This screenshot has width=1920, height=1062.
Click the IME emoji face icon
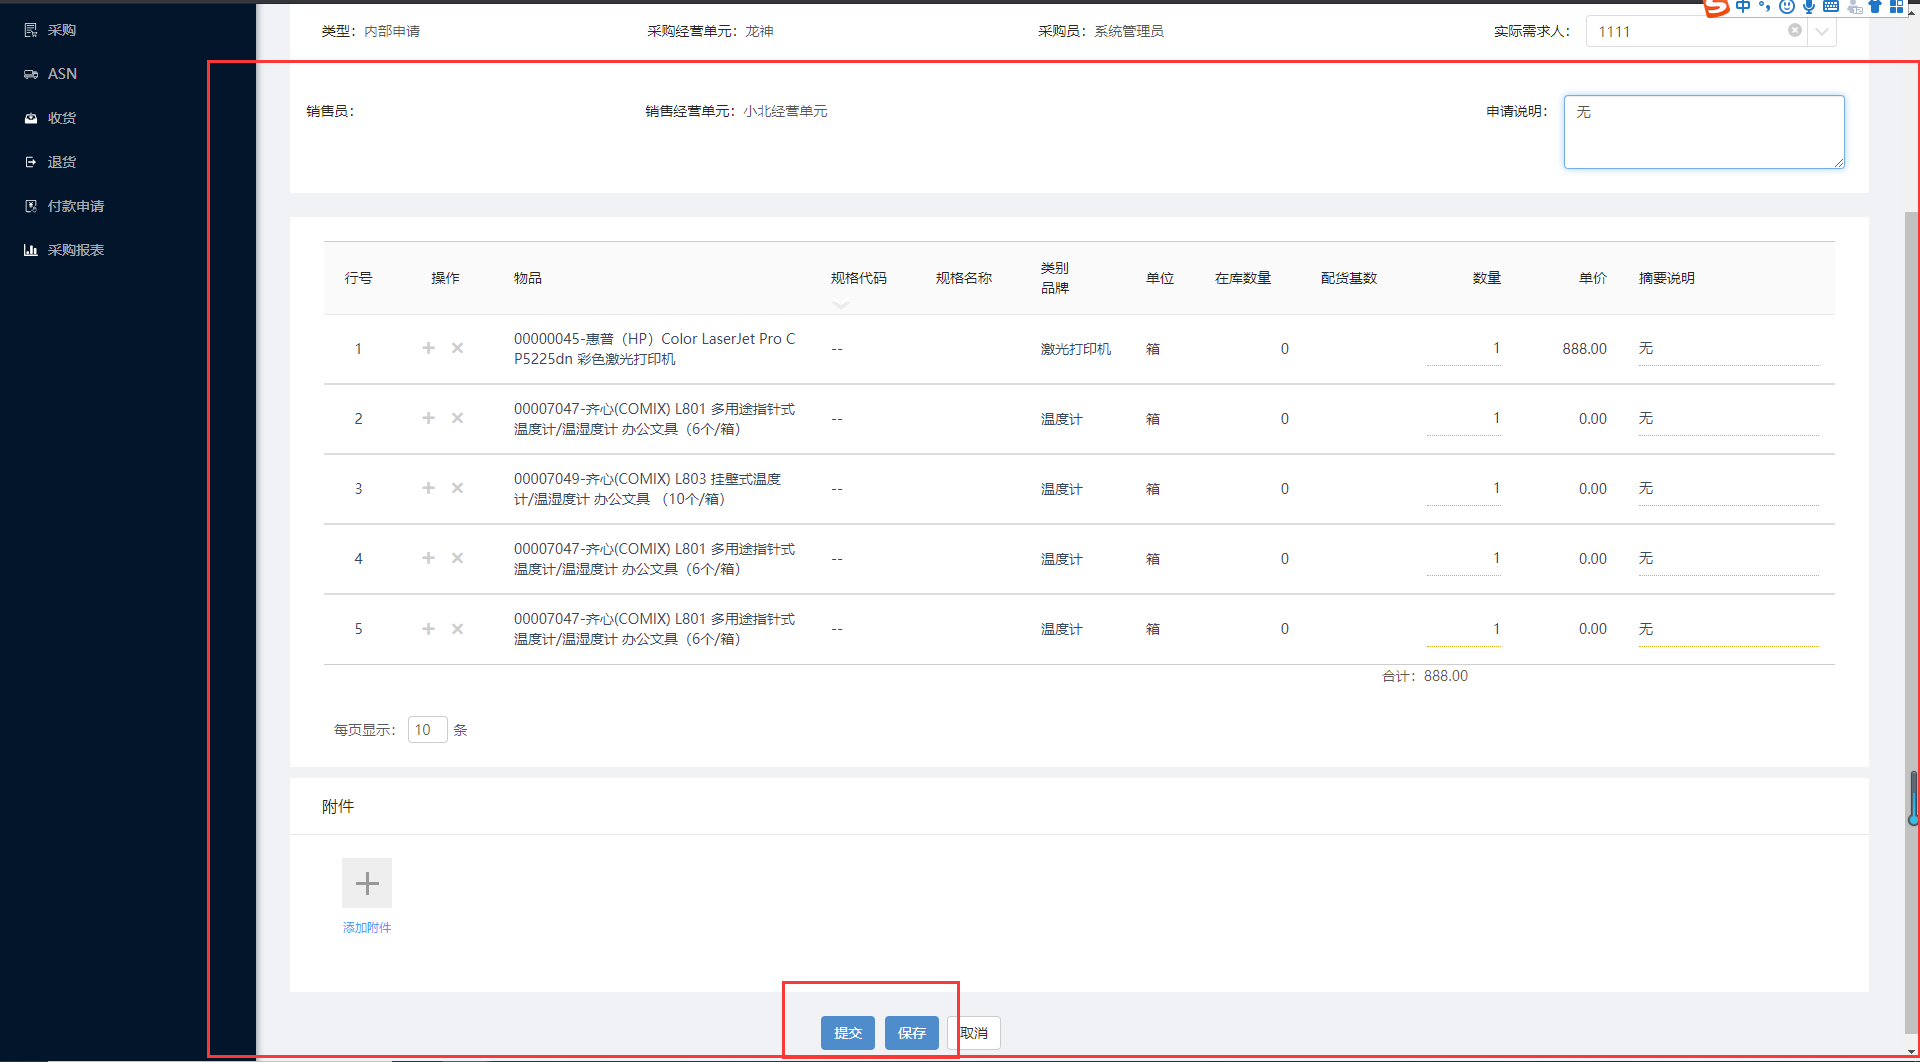click(1787, 7)
